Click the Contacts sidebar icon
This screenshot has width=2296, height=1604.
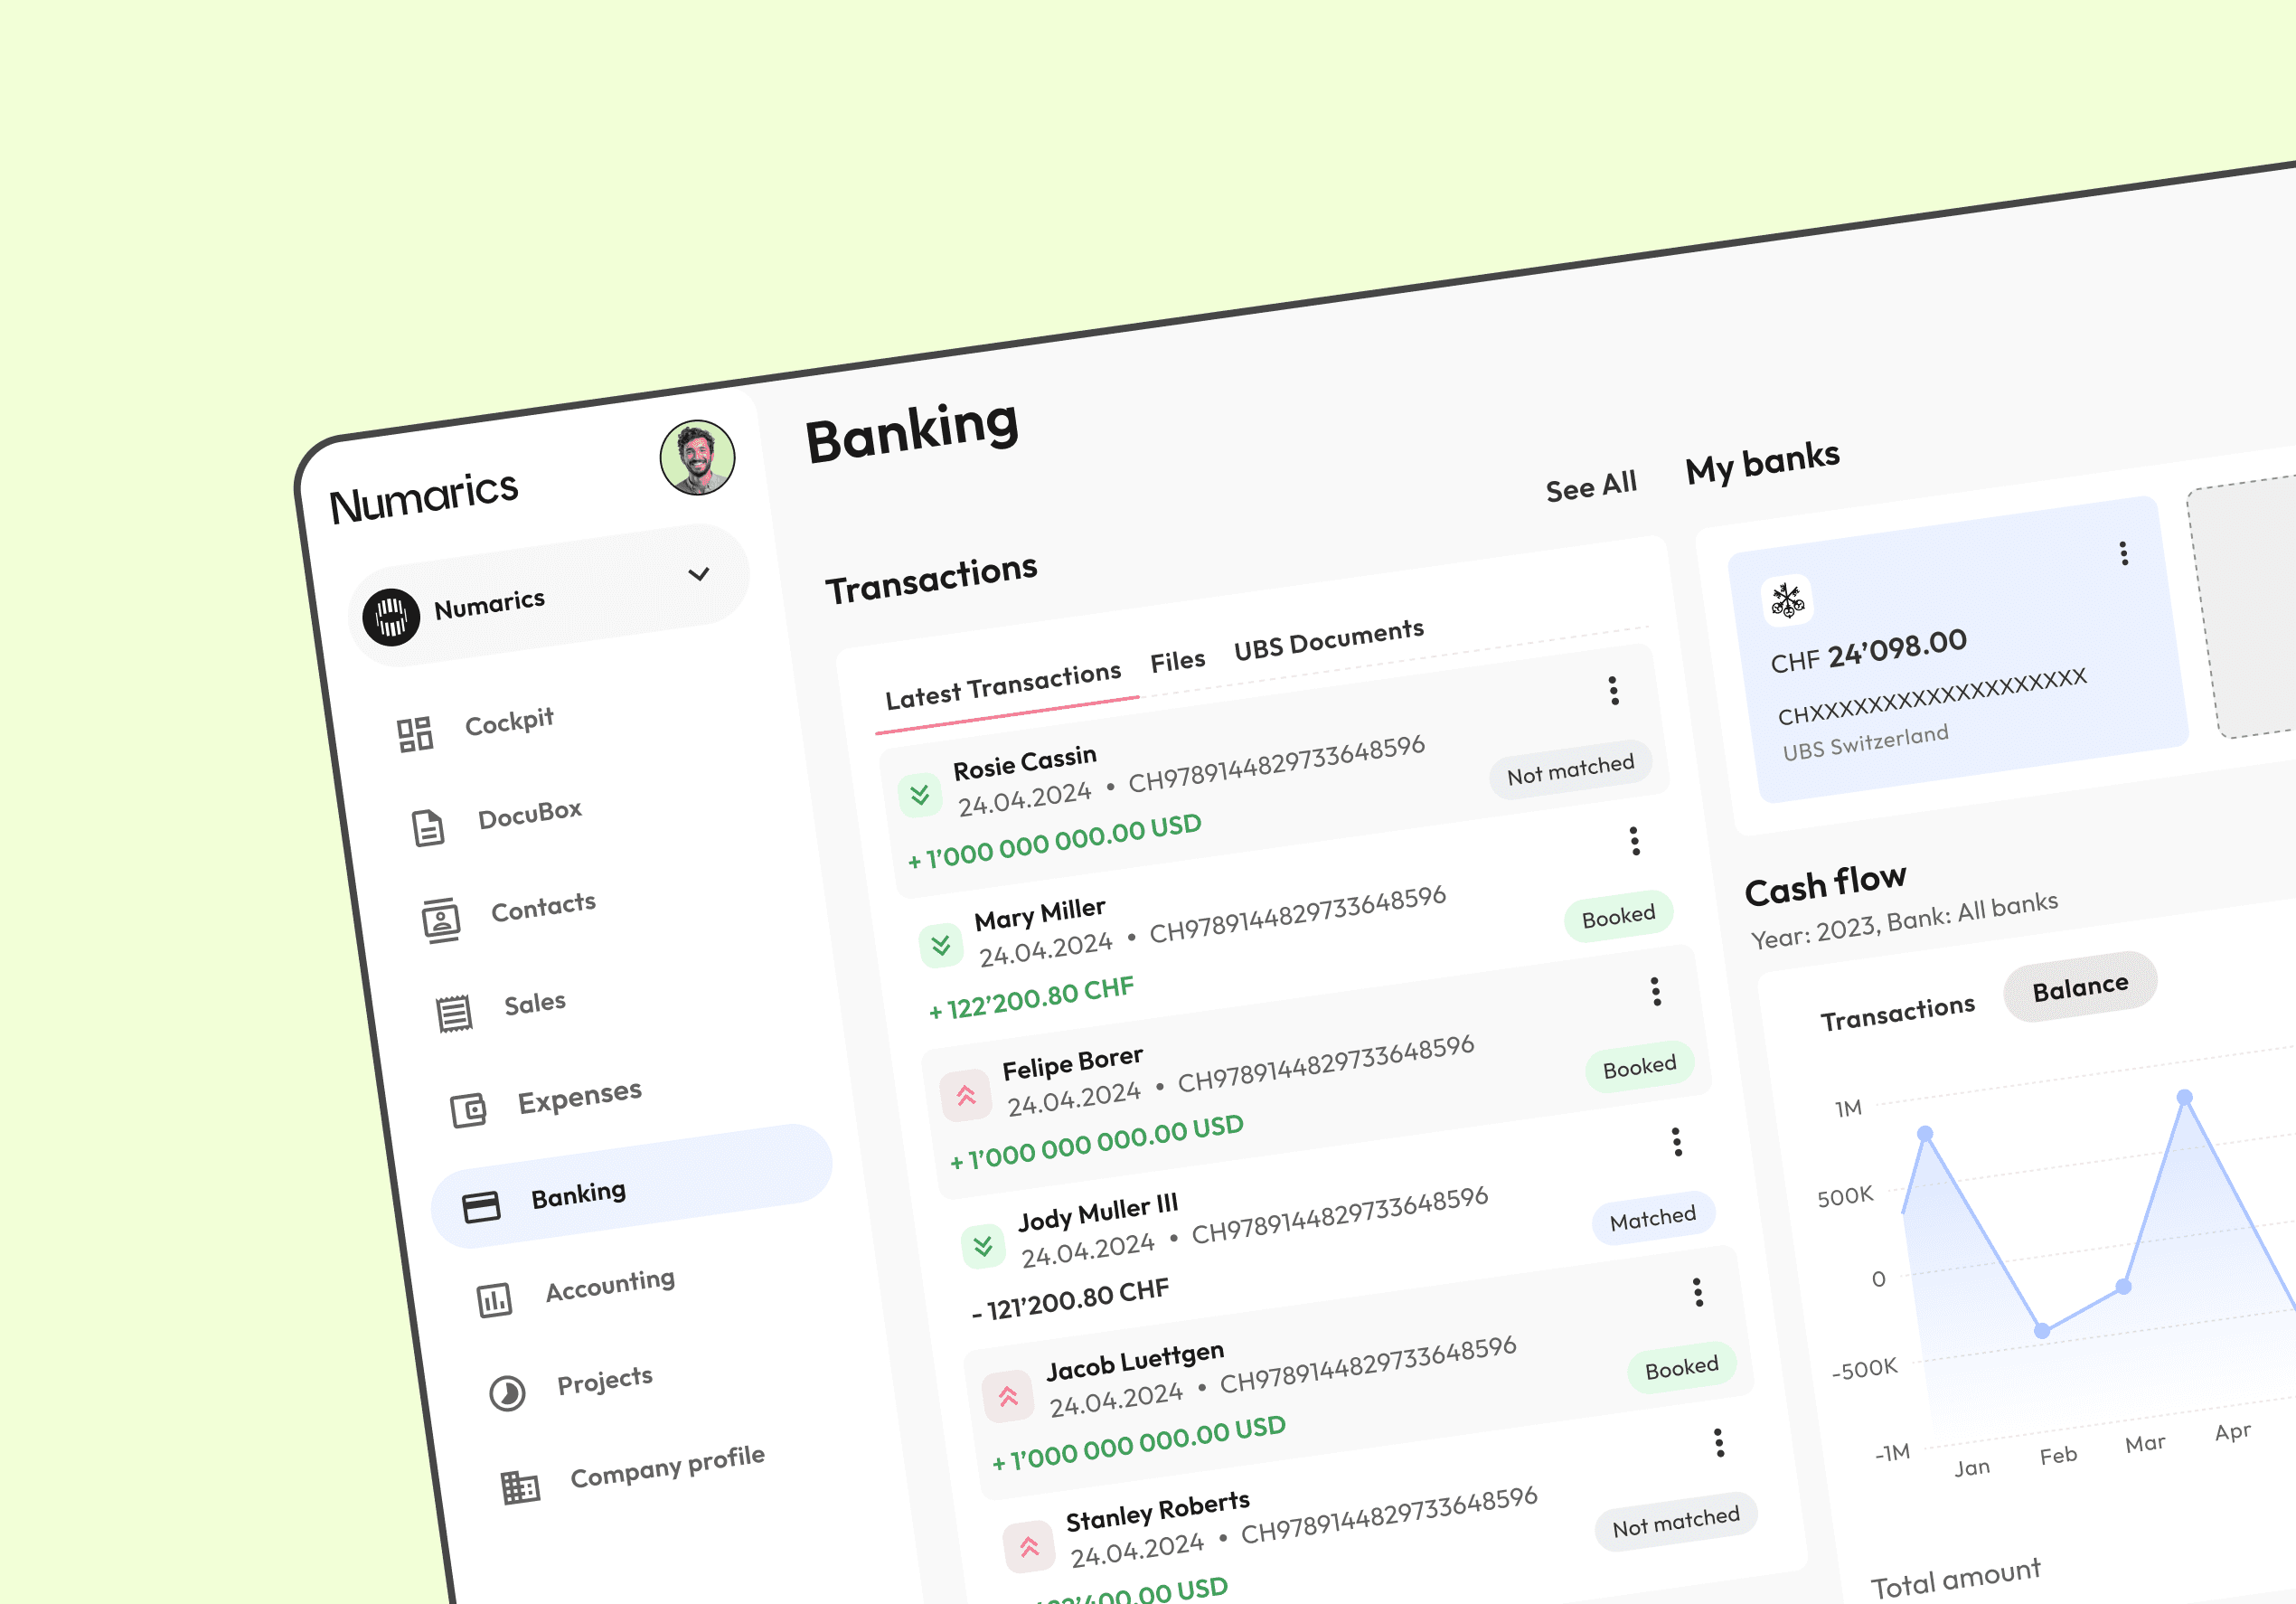coord(441,920)
